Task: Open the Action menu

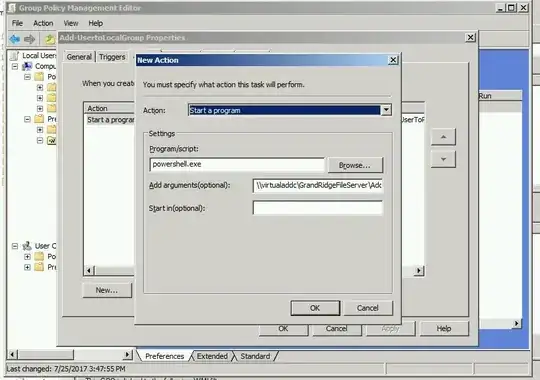Action: [x=43, y=23]
